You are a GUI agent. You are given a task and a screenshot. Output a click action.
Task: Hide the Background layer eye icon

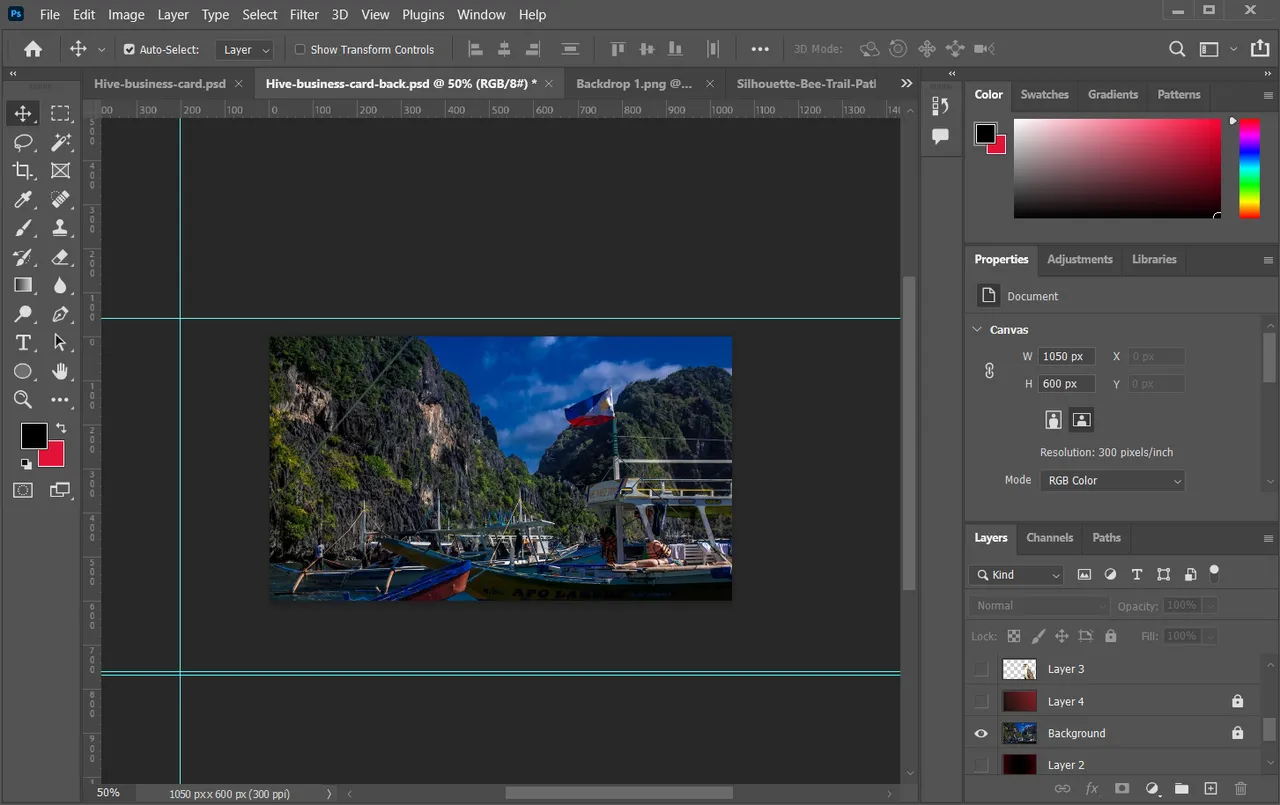[x=981, y=733]
